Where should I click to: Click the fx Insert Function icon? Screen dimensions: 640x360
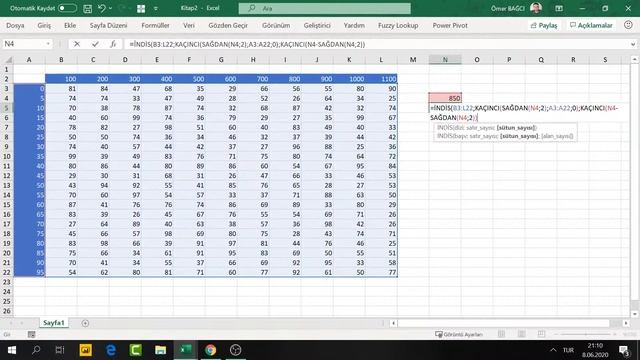[113, 44]
